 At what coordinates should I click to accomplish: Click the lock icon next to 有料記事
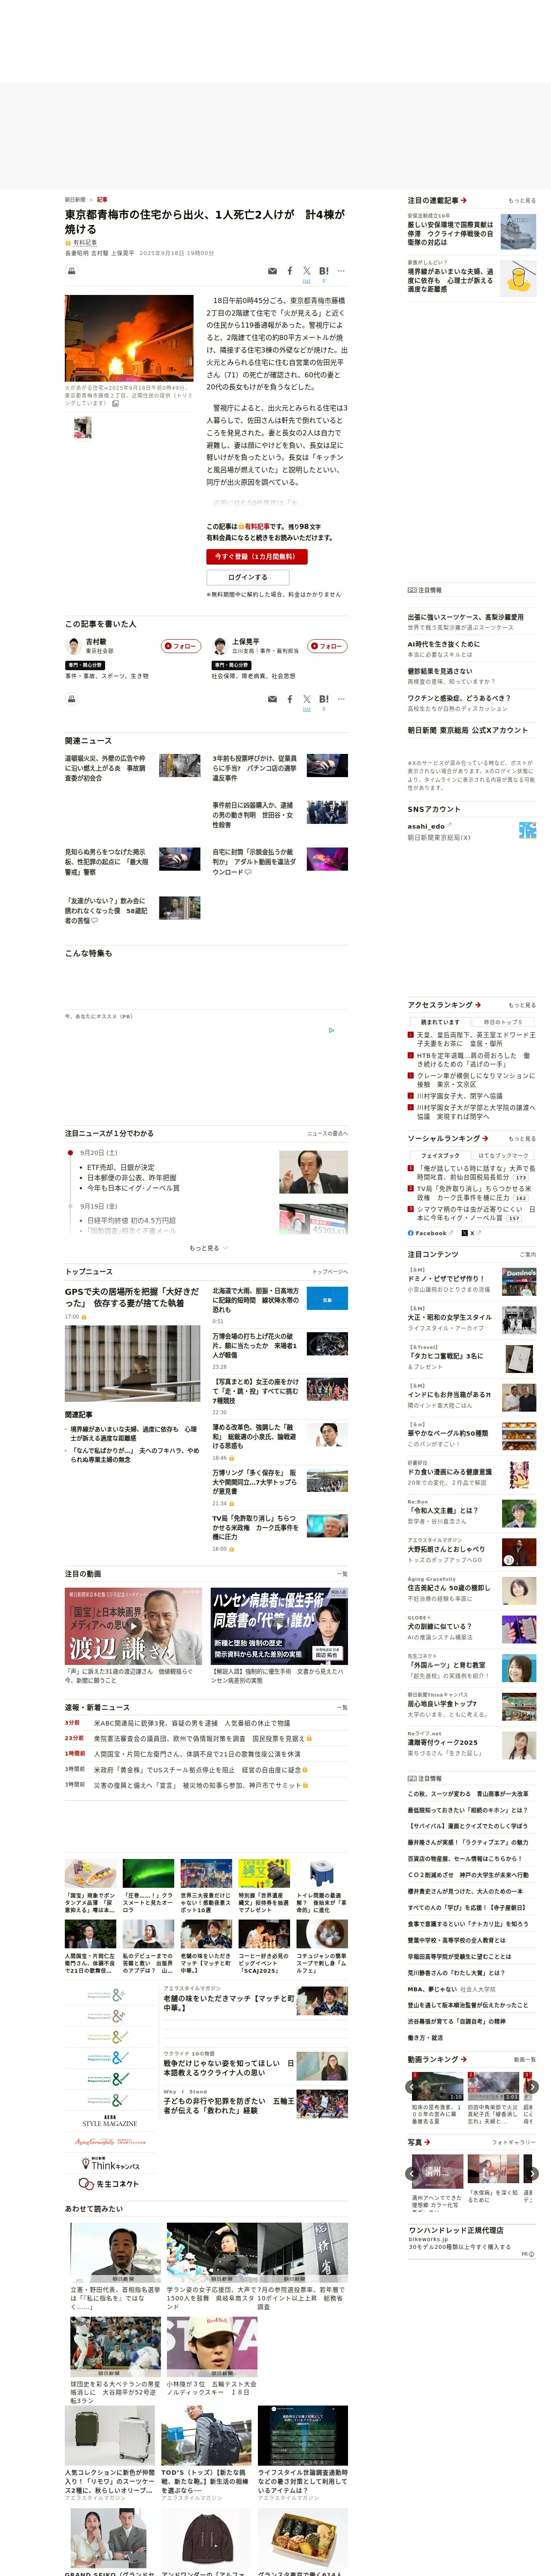click(x=68, y=243)
